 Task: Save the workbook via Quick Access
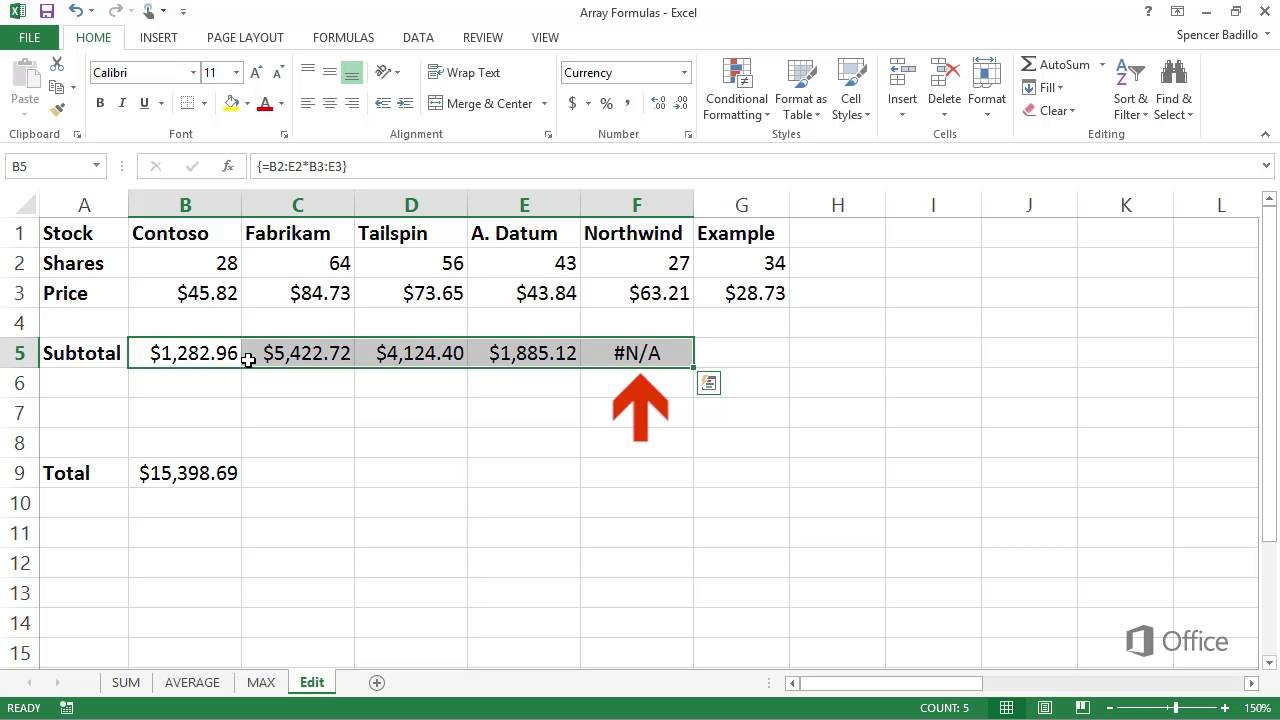tap(47, 12)
